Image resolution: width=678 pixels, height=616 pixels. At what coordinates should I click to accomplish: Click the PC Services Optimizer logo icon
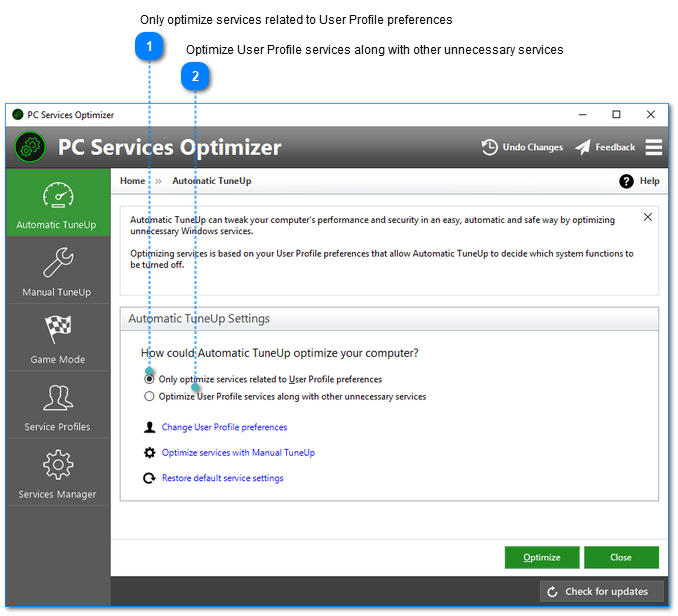[31, 148]
